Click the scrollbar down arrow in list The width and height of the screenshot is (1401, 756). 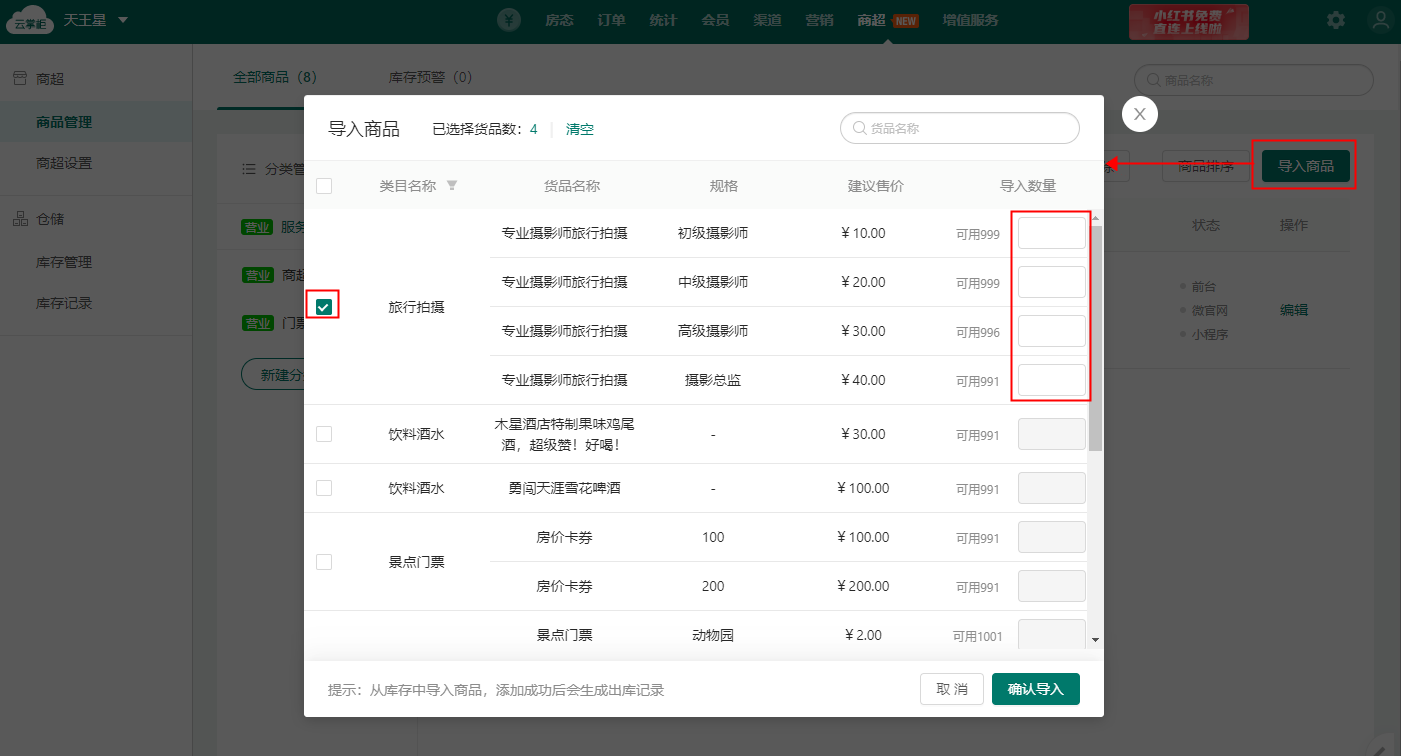point(1095,639)
